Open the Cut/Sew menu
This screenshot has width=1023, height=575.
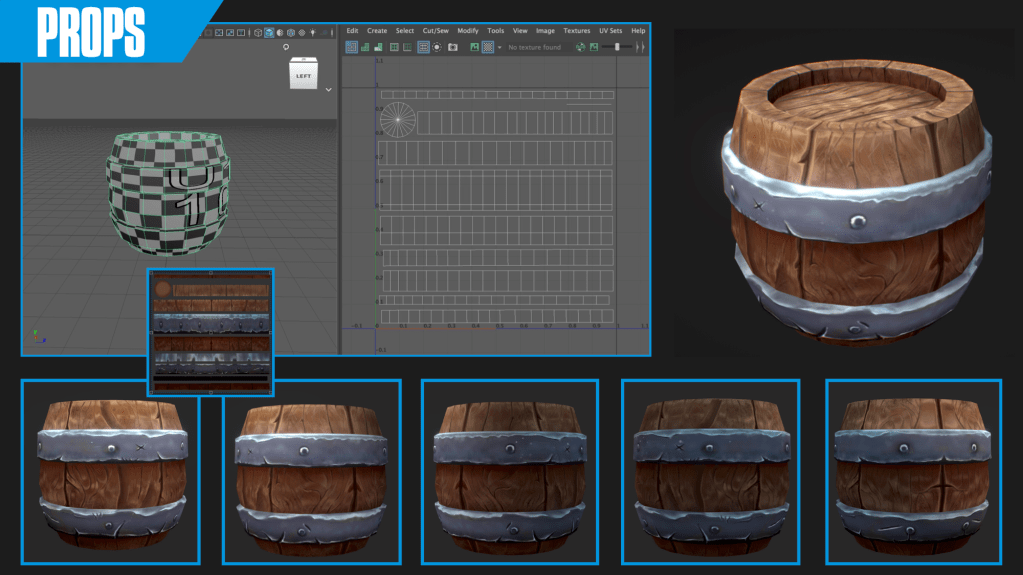click(435, 31)
